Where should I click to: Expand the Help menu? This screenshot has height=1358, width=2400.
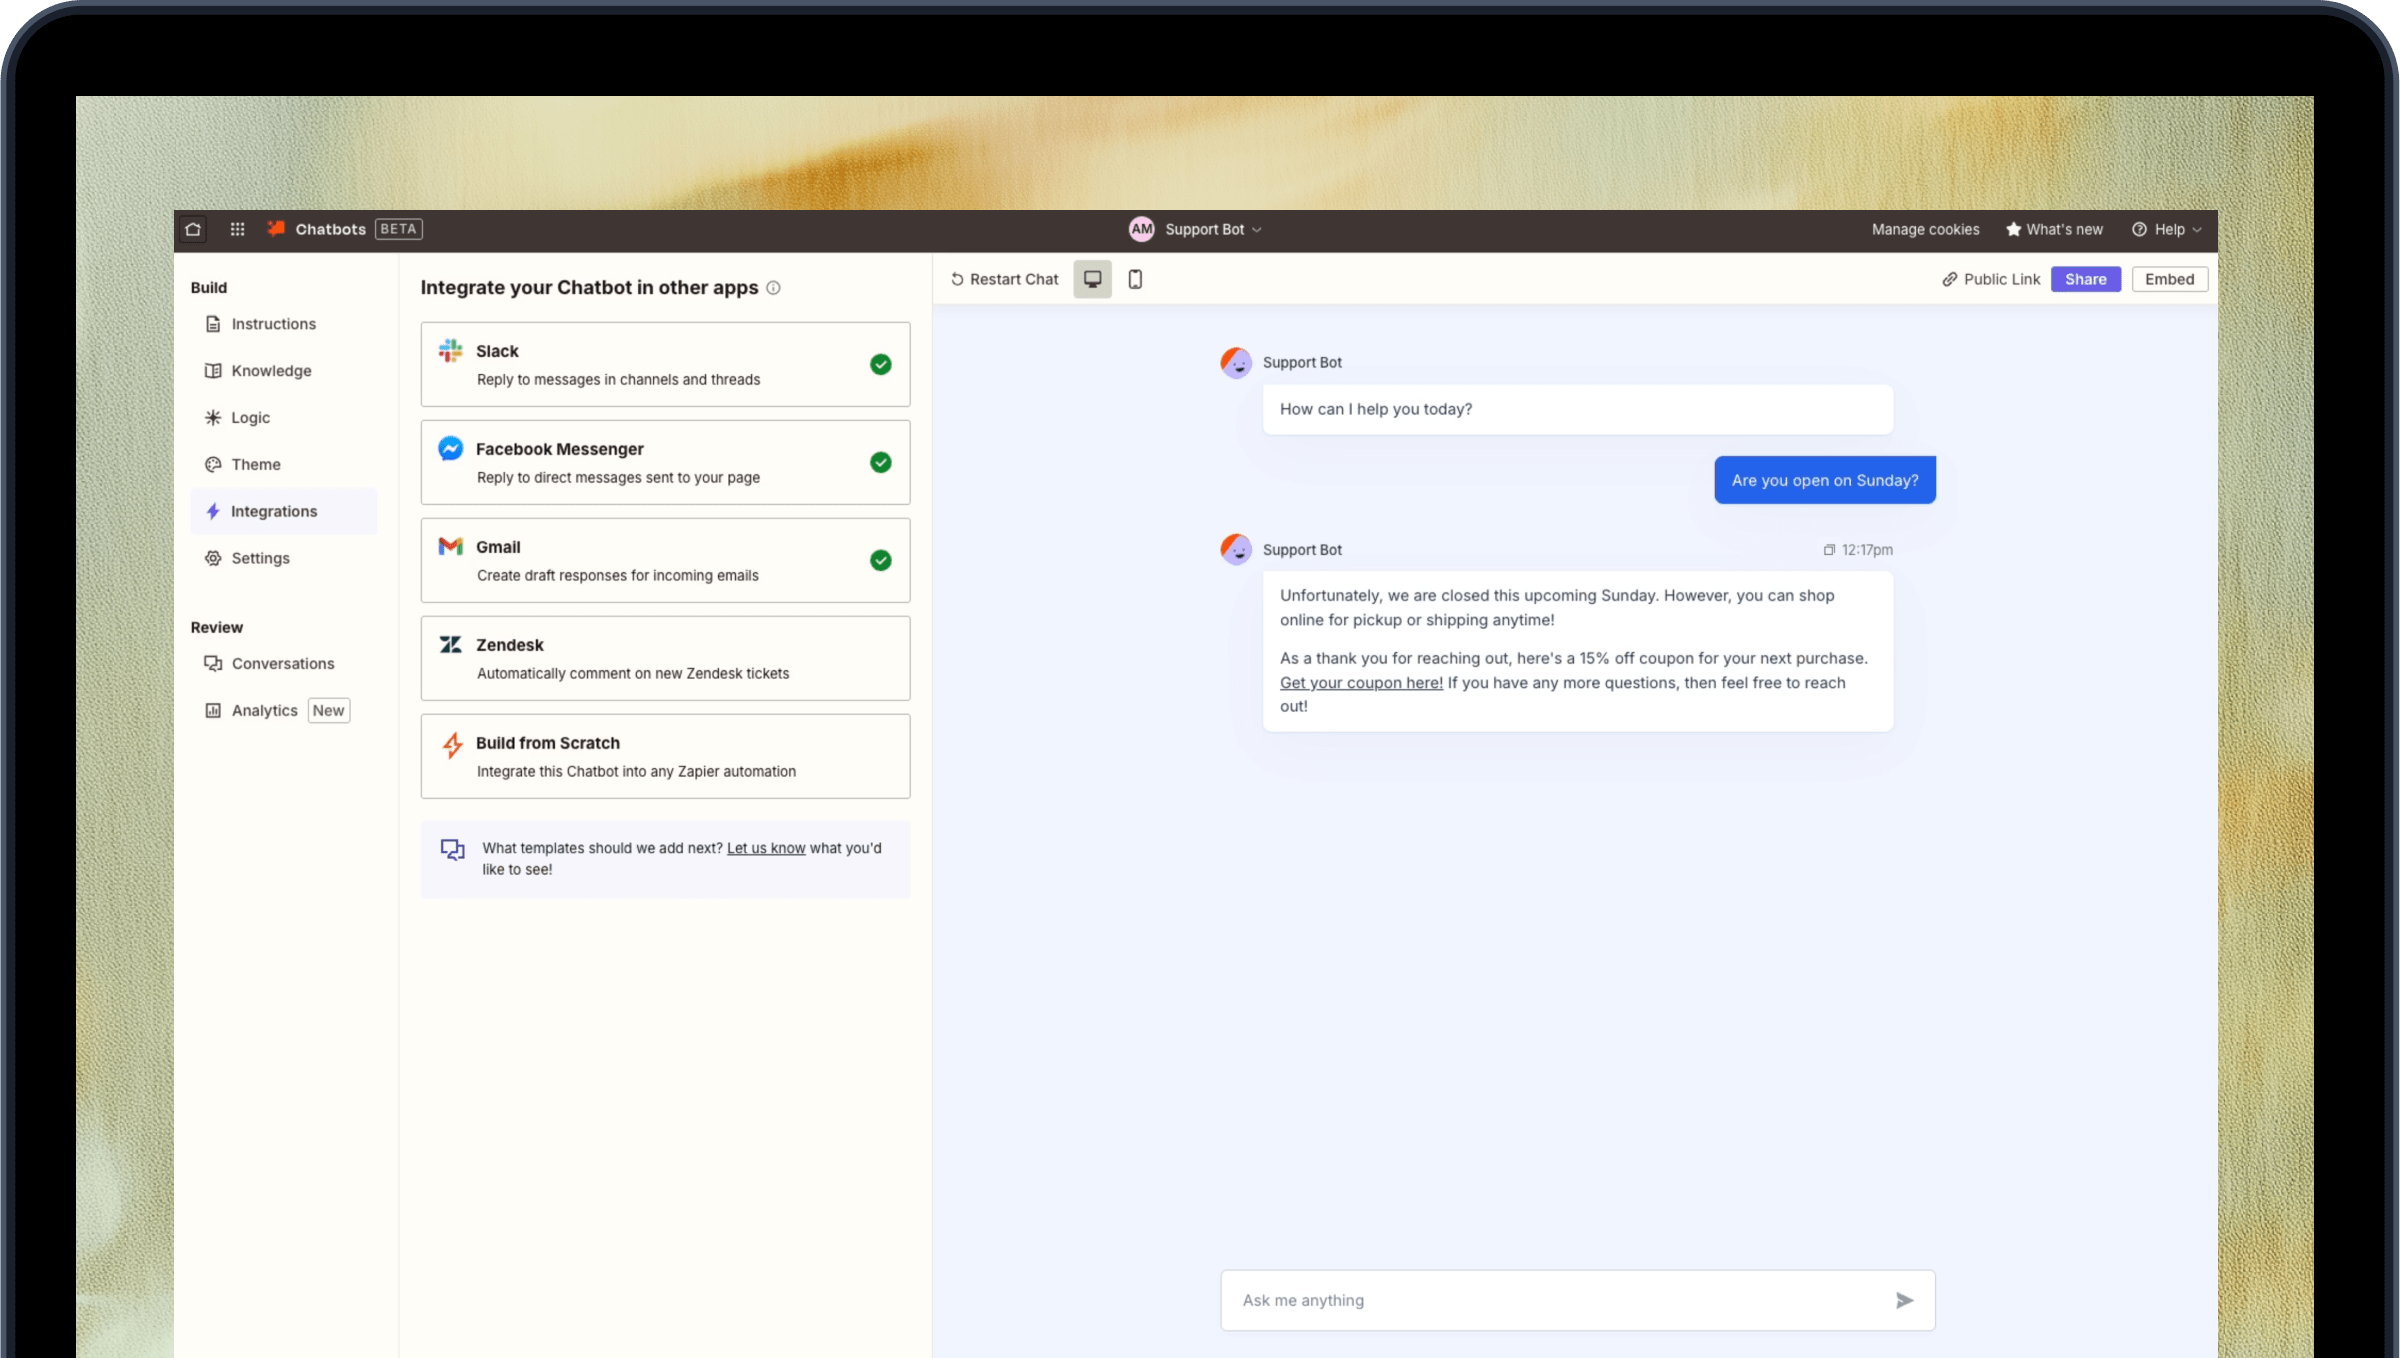click(2165, 229)
